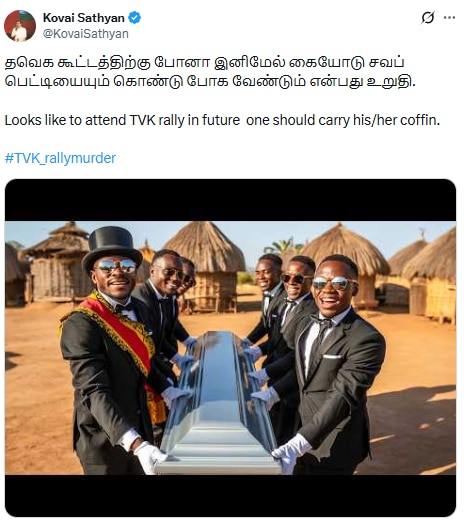Screen dimensions: 464x523
Task: Click the white glove at coffin's front-left corner
Action: 150,456
